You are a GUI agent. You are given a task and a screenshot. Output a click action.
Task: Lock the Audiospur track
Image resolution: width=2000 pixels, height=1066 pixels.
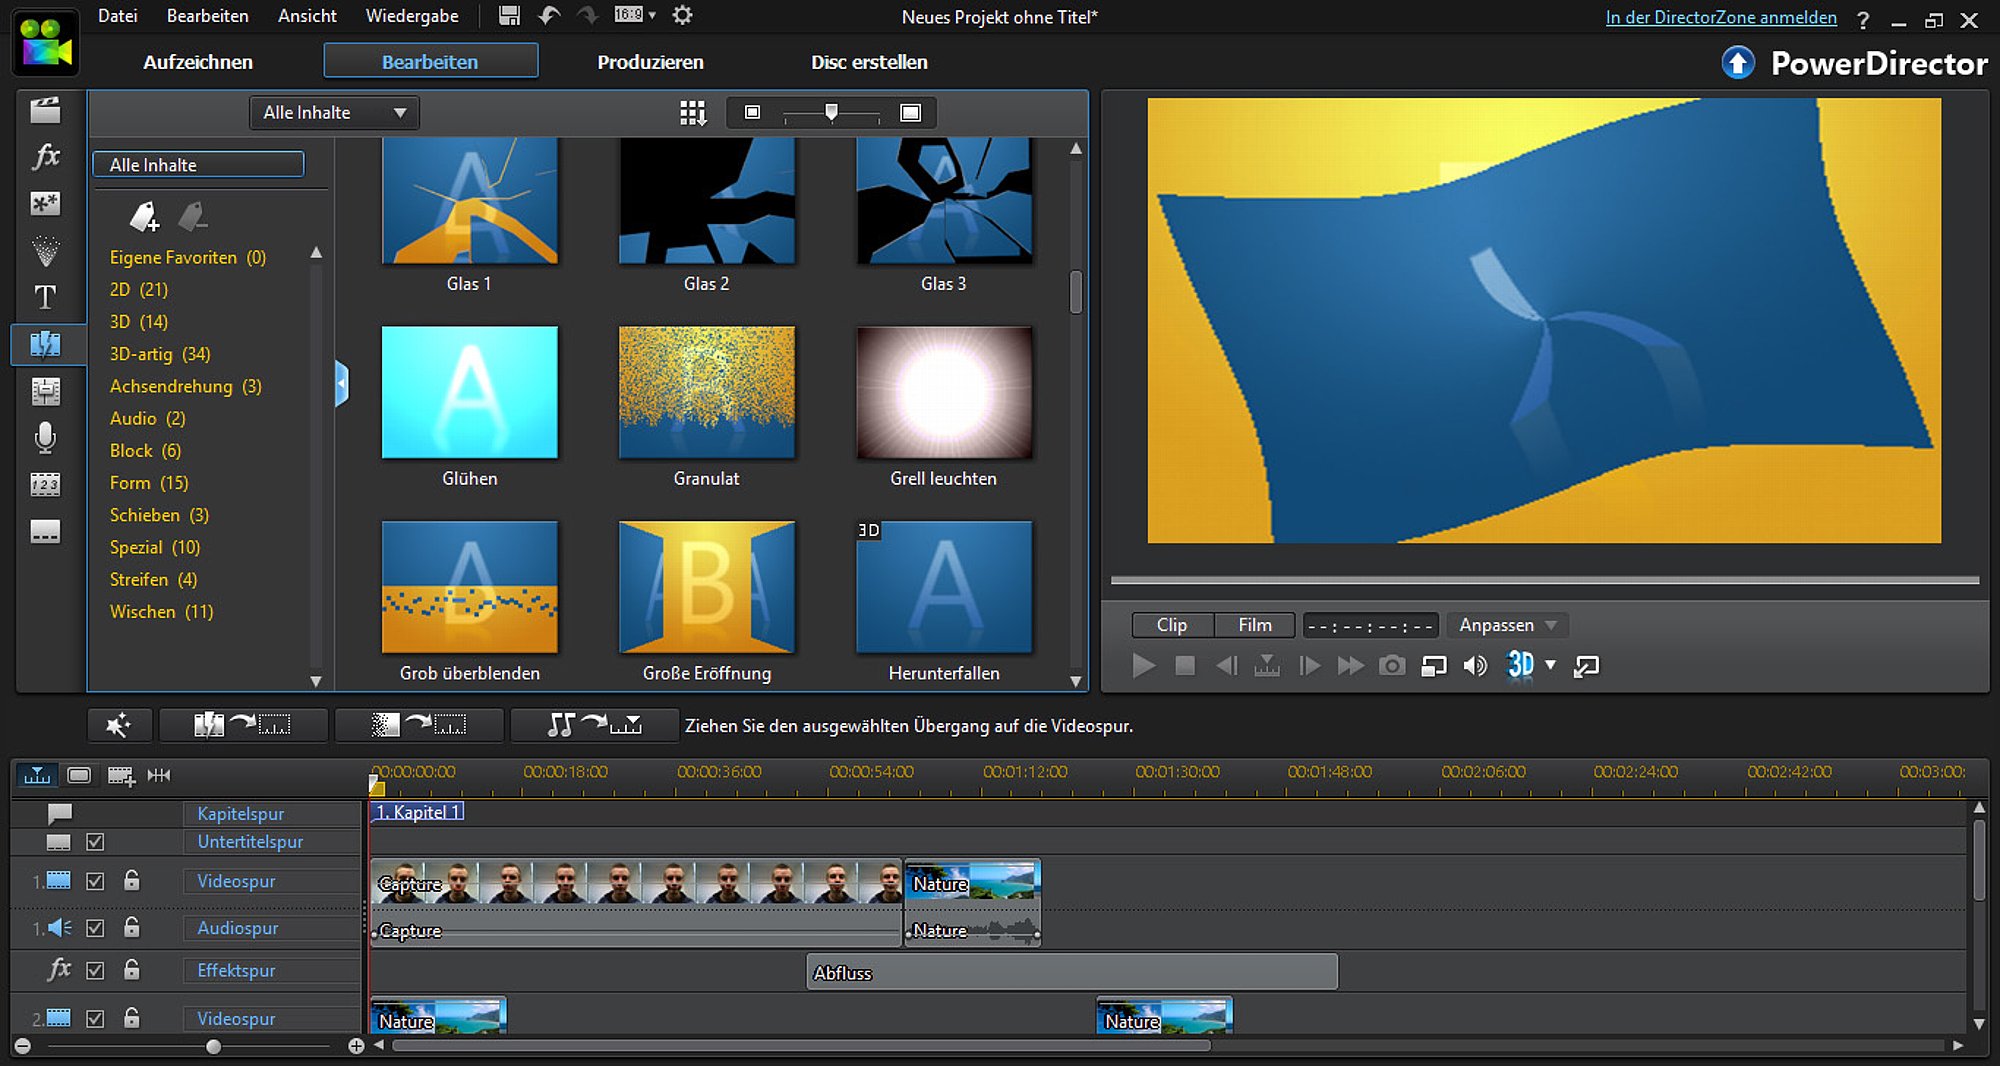click(x=131, y=928)
